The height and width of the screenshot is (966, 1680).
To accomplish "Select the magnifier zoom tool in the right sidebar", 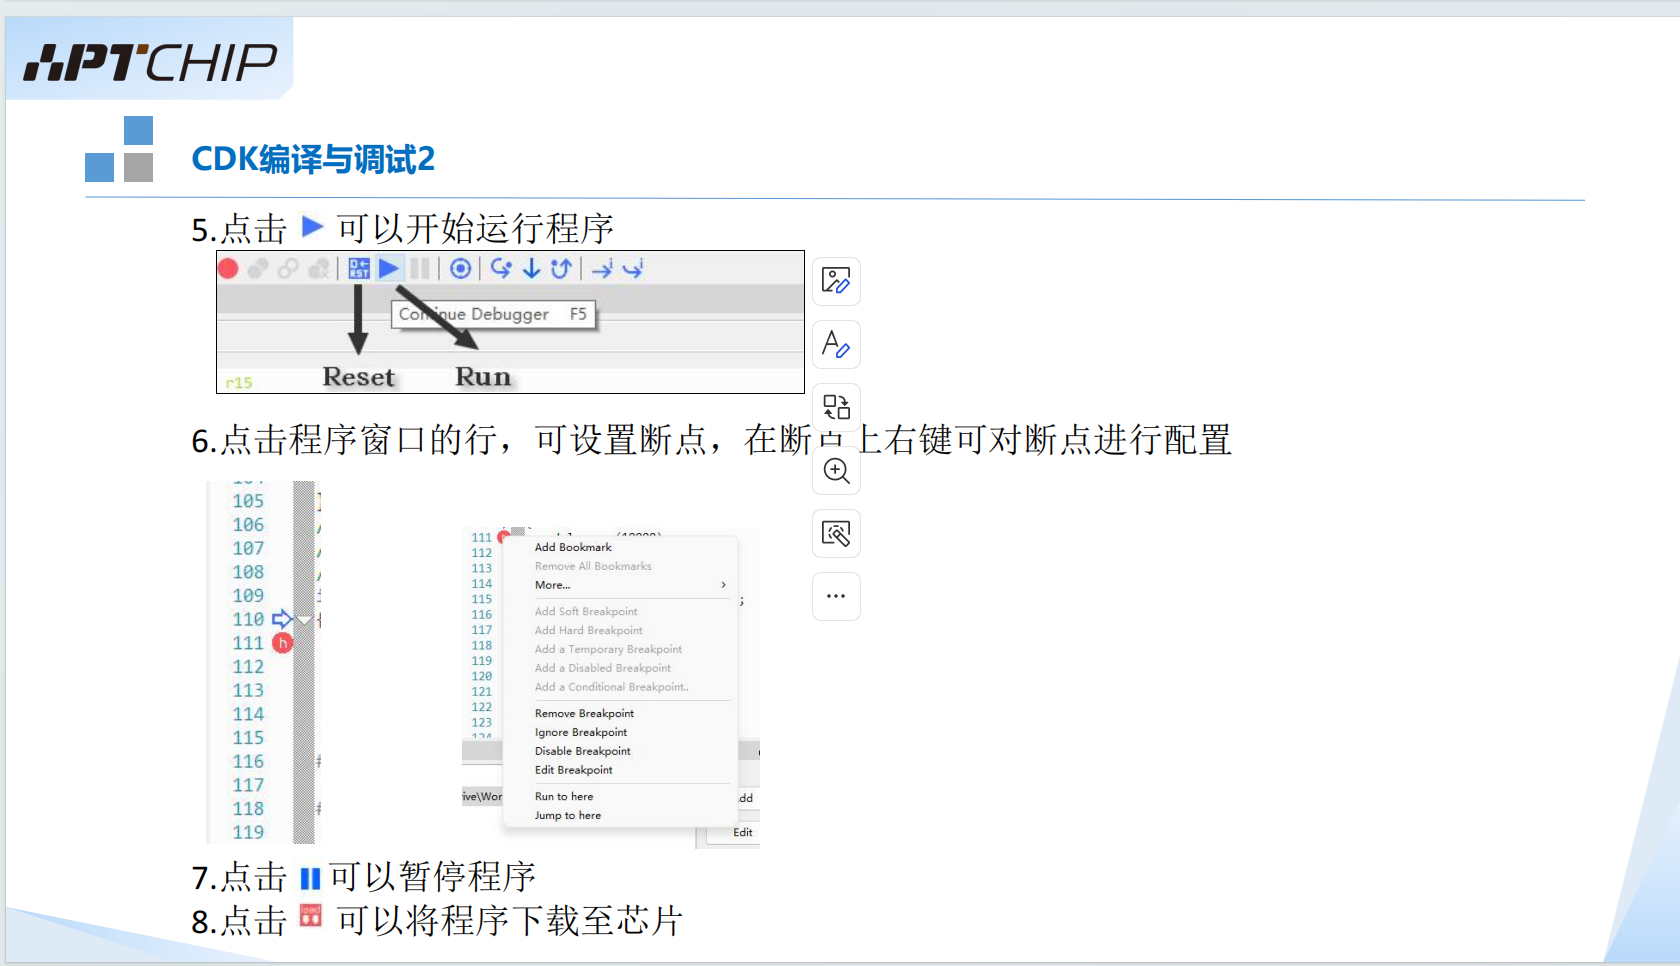I will [836, 471].
